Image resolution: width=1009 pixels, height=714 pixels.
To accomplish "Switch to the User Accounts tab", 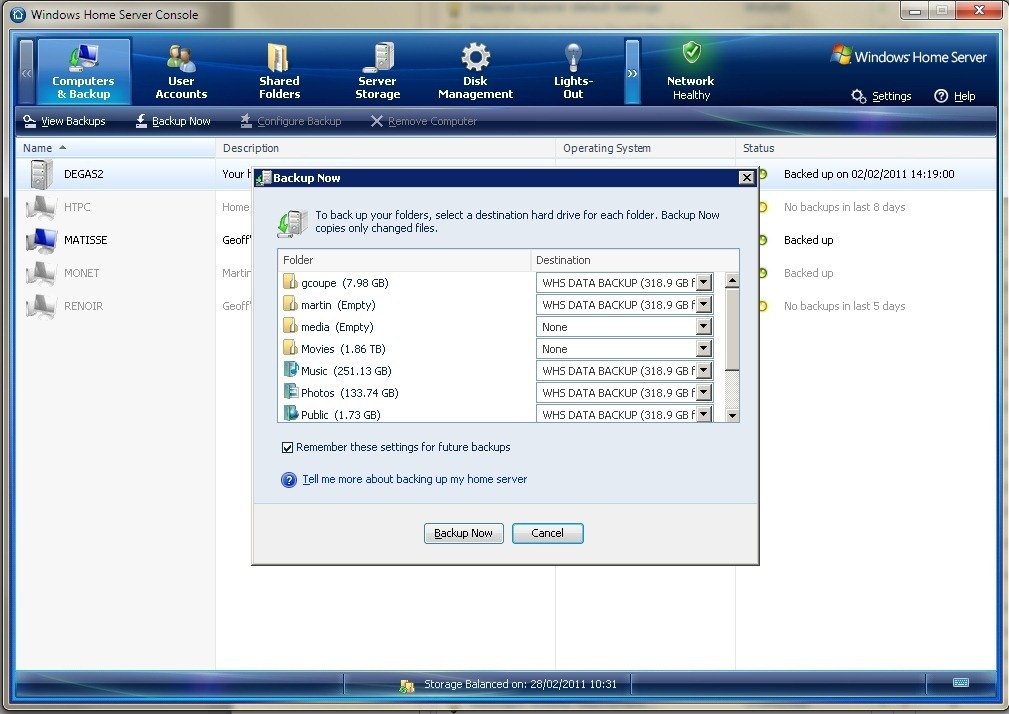I will point(181,71).
